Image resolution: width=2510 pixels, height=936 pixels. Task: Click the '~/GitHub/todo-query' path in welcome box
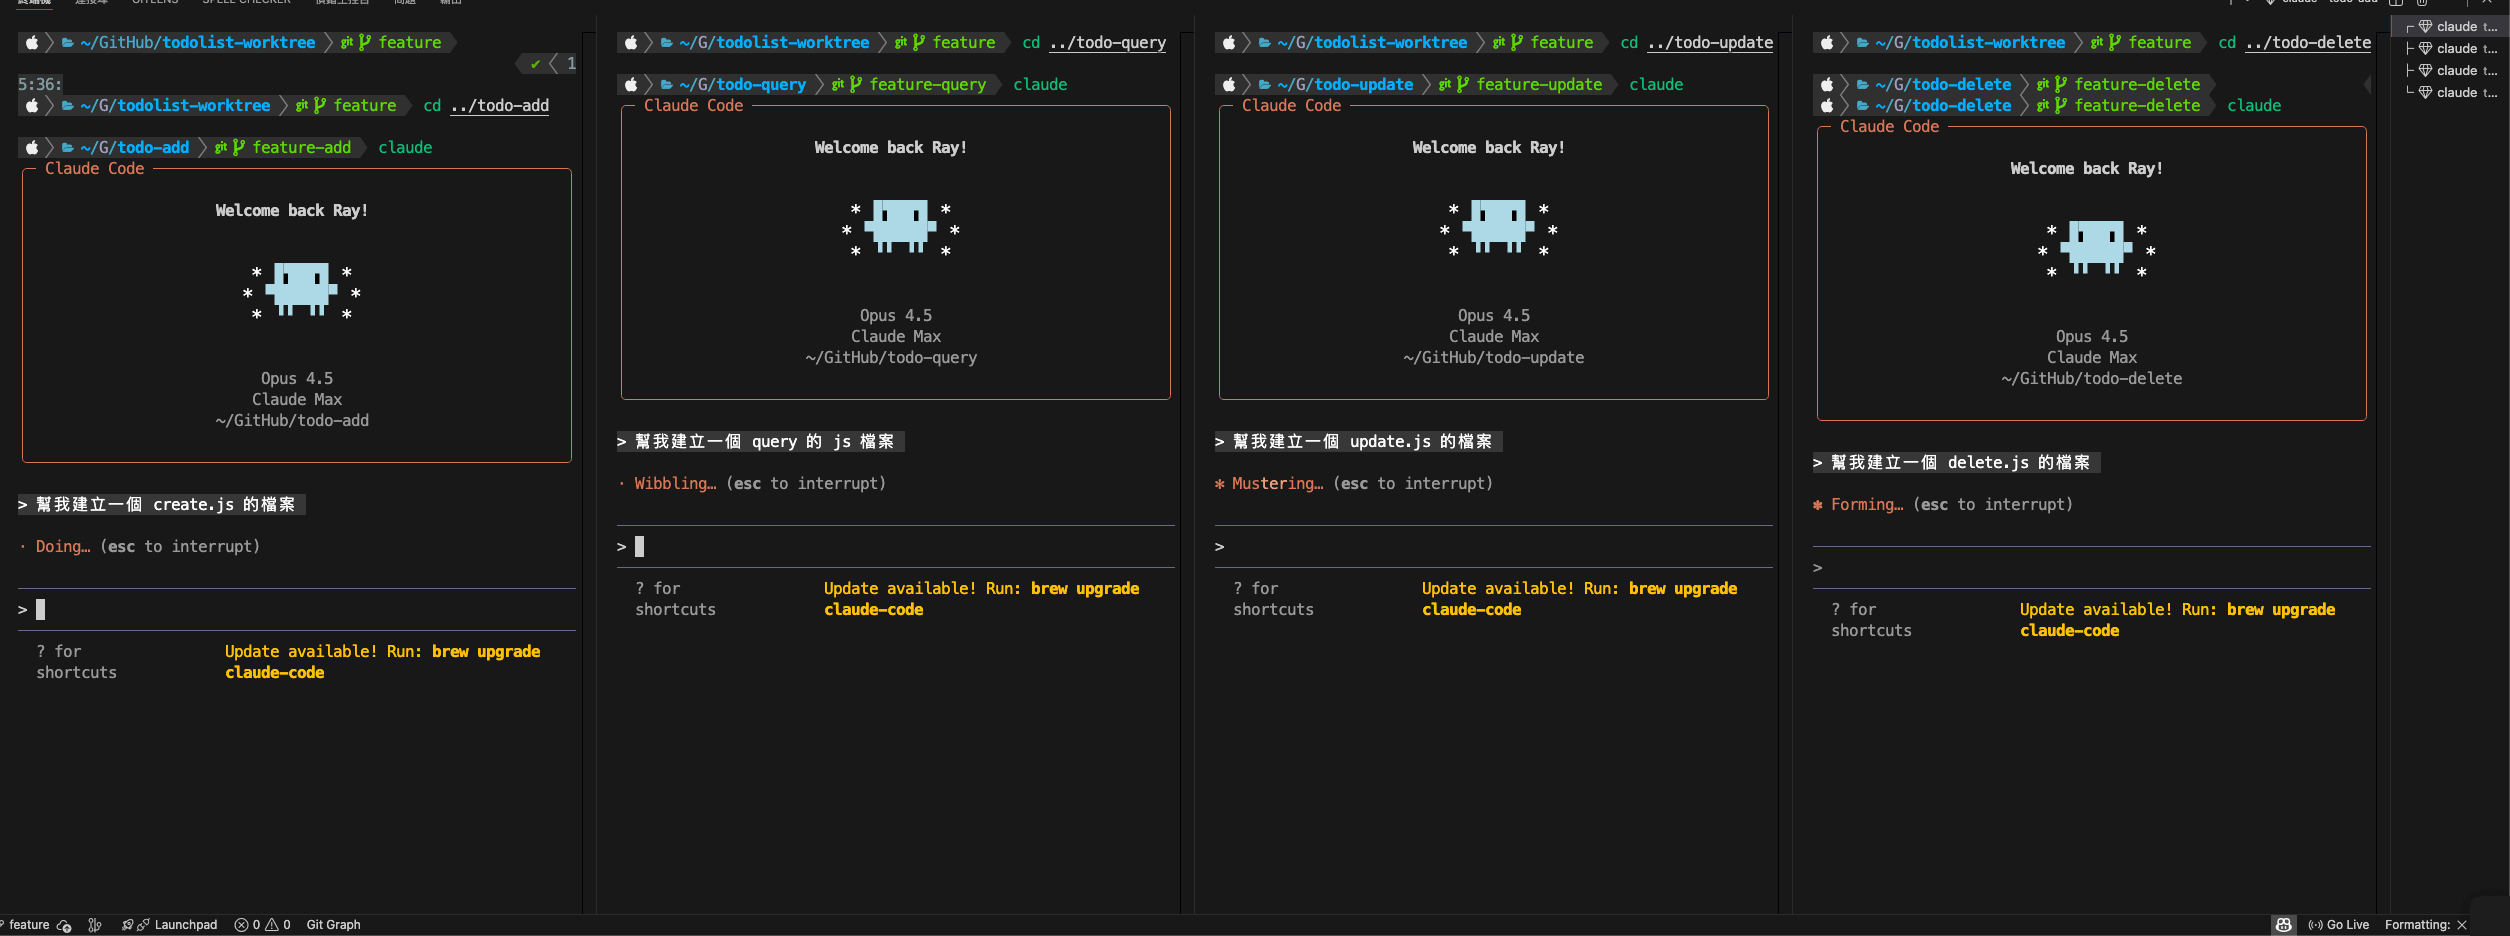(891, 358)
